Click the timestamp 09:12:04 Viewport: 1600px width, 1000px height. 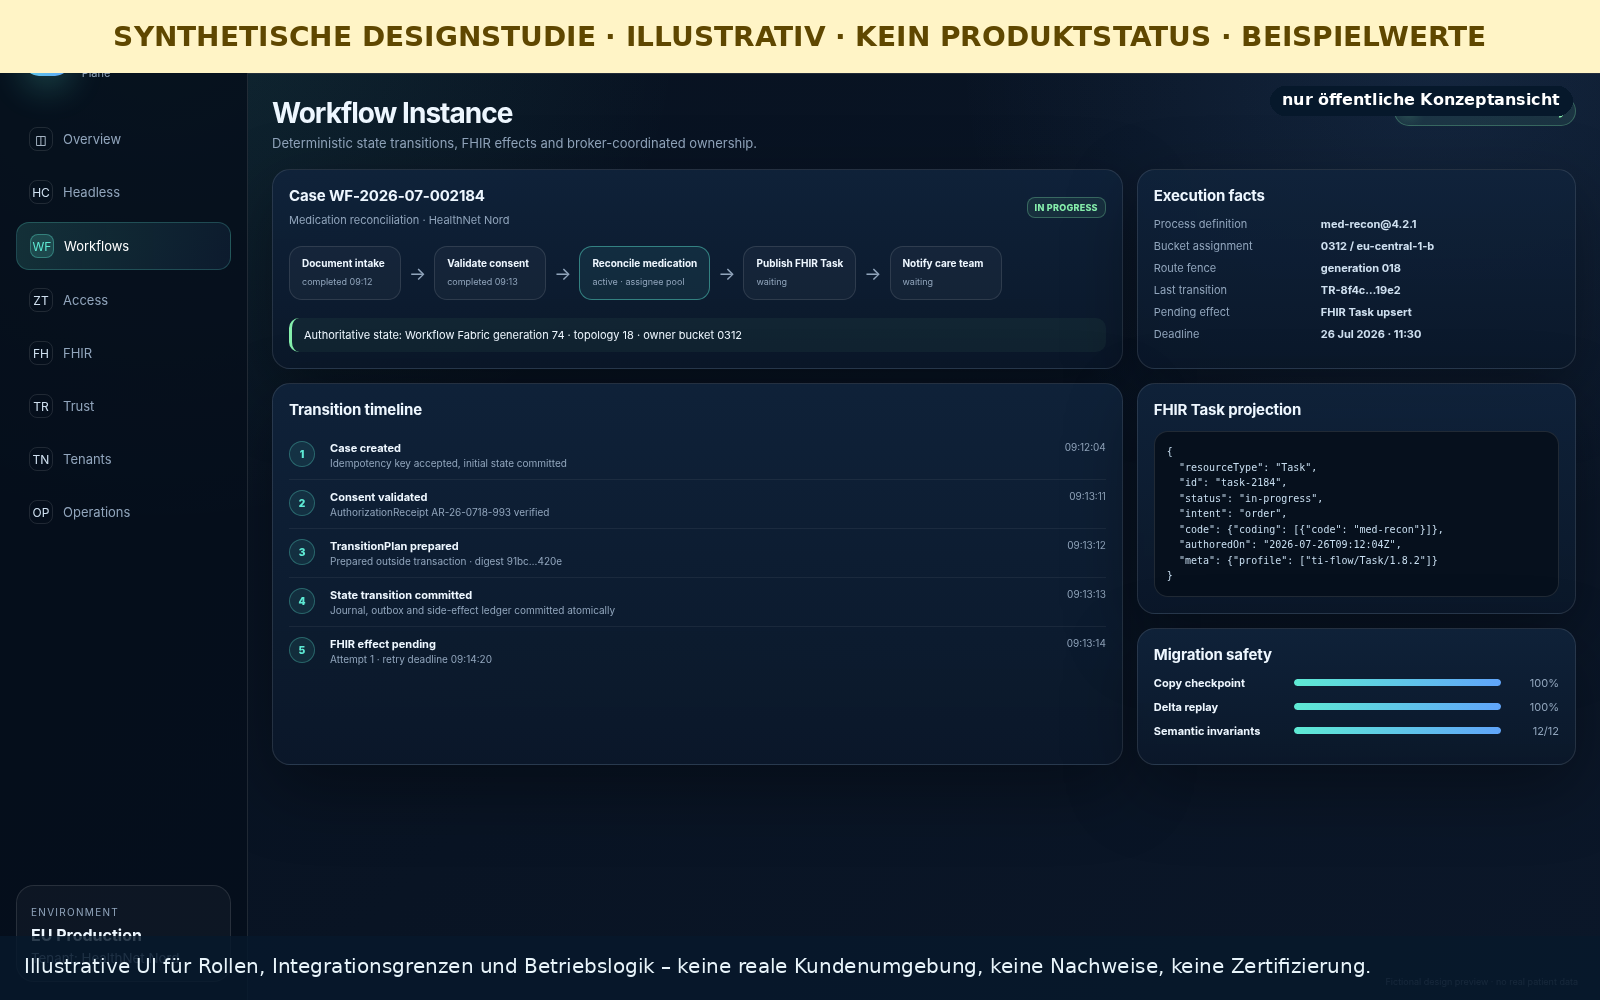coord(1085,447)
